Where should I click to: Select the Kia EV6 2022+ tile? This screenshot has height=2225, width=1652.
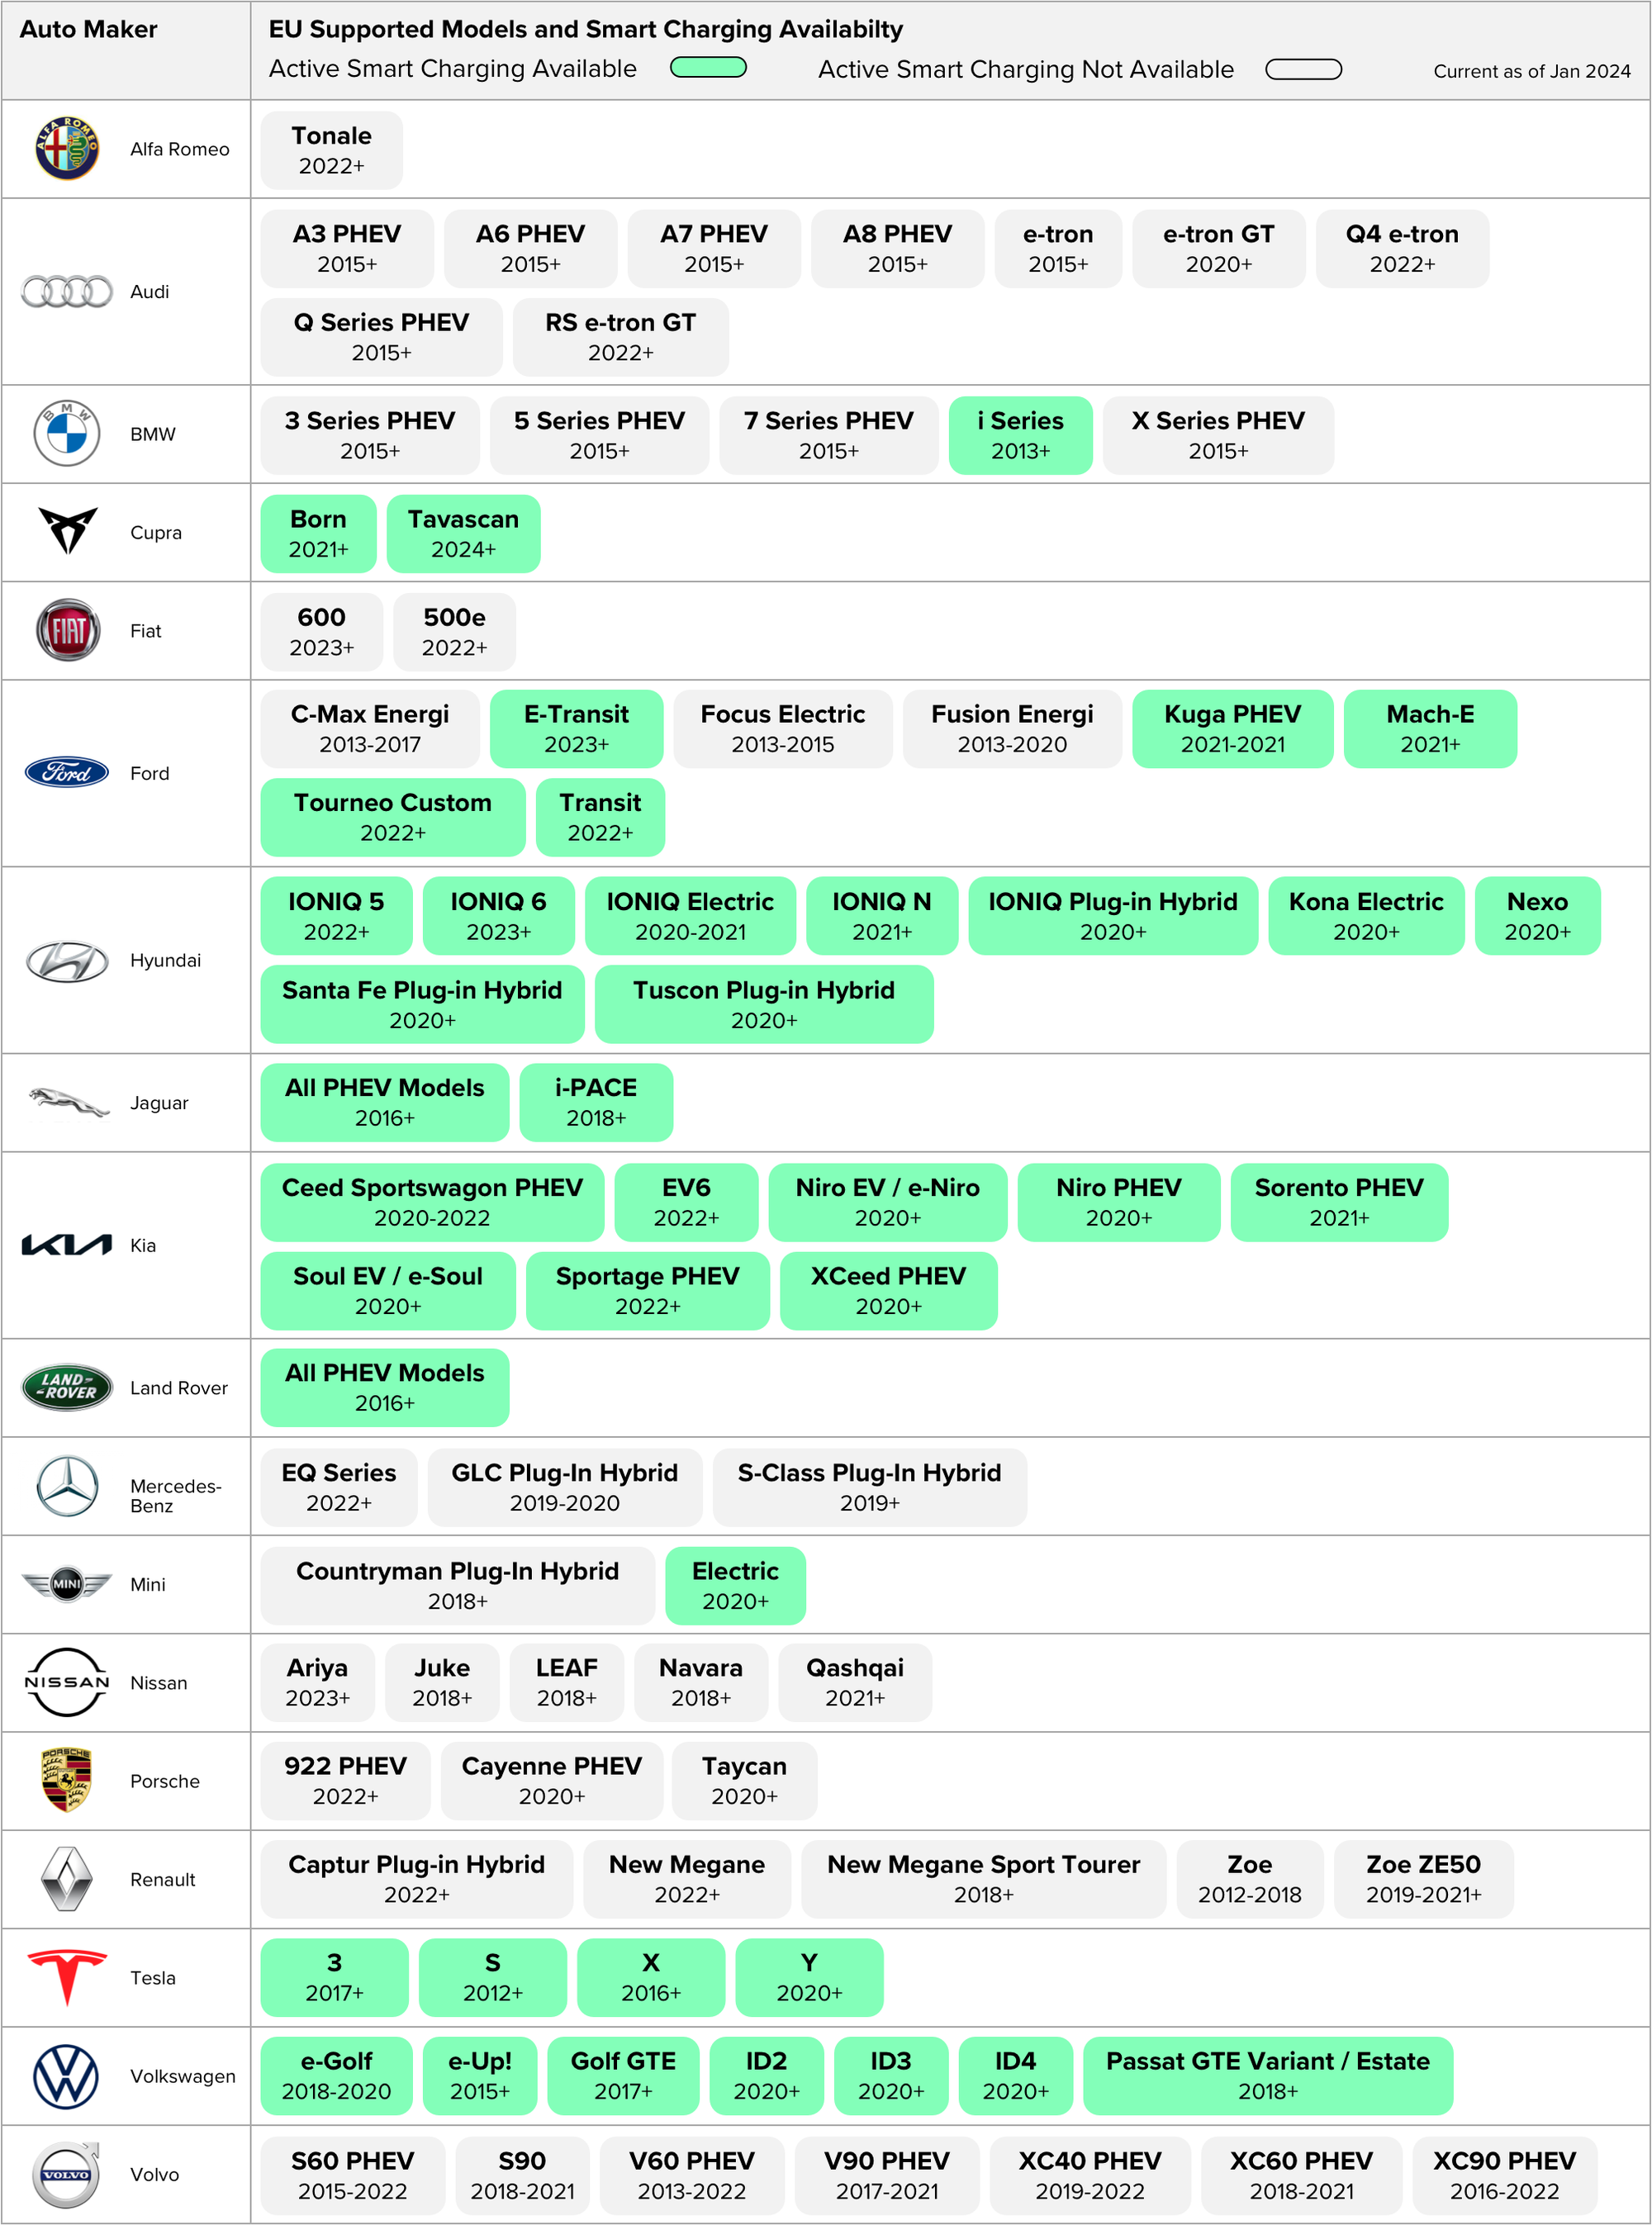[686, 1202]
